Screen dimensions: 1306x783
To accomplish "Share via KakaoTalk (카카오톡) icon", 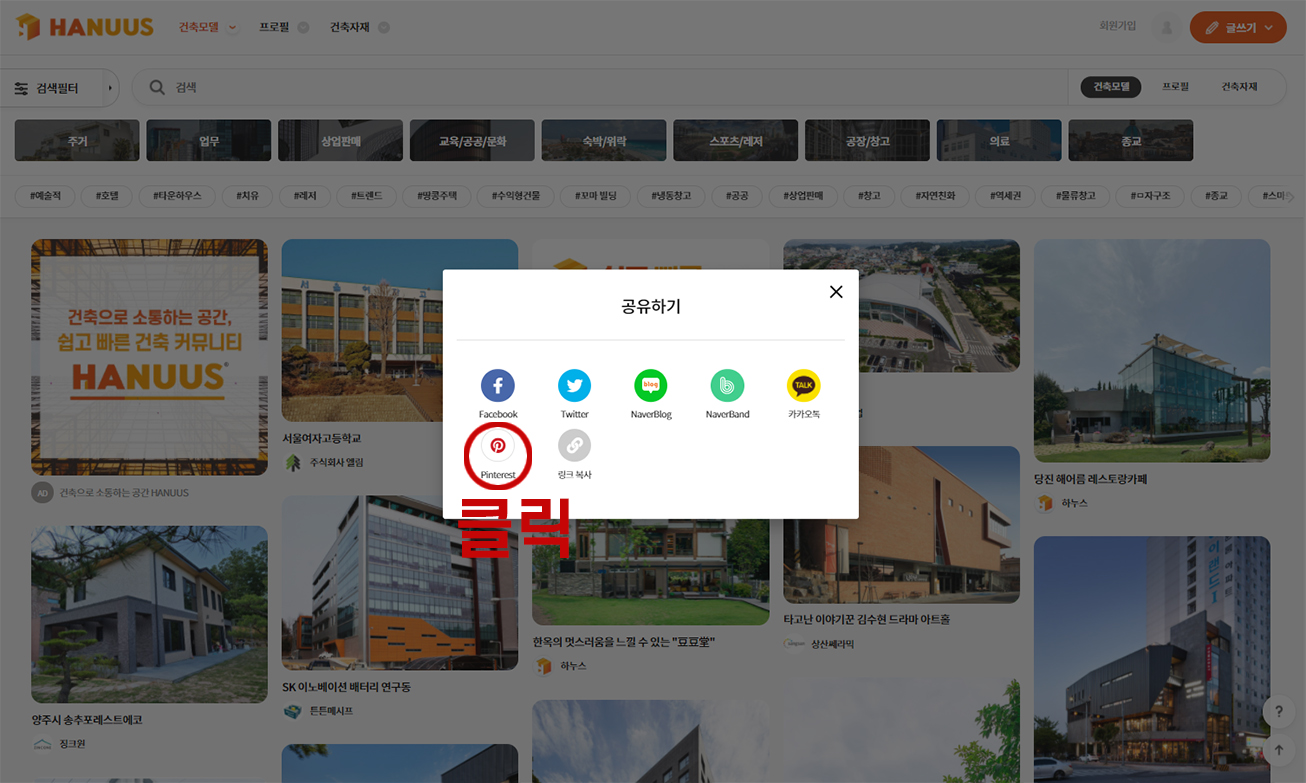I will tap(803, 386).
